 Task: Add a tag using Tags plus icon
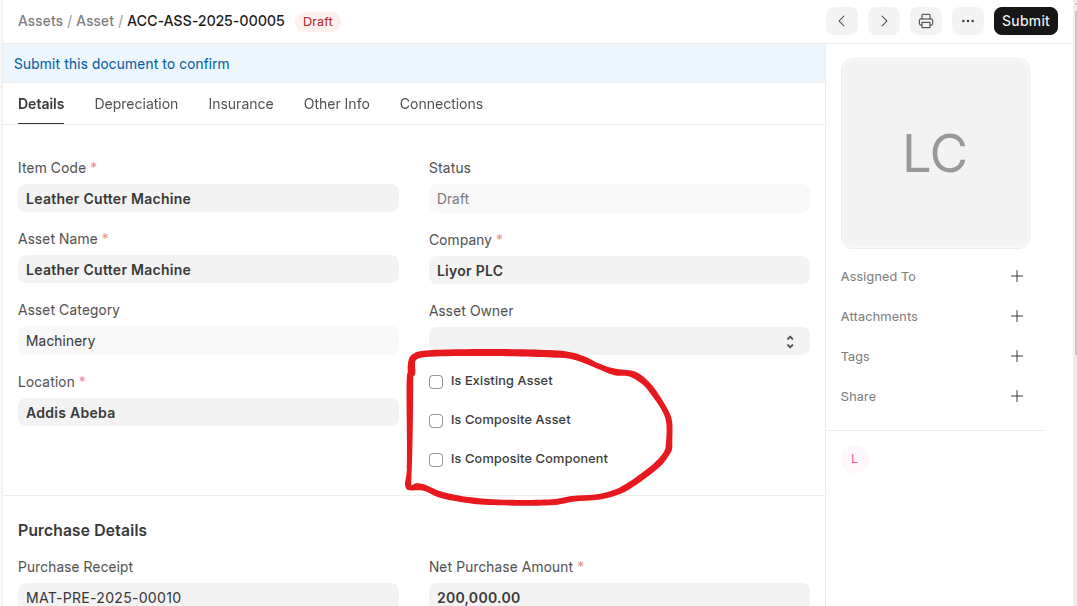point(1016,356)
